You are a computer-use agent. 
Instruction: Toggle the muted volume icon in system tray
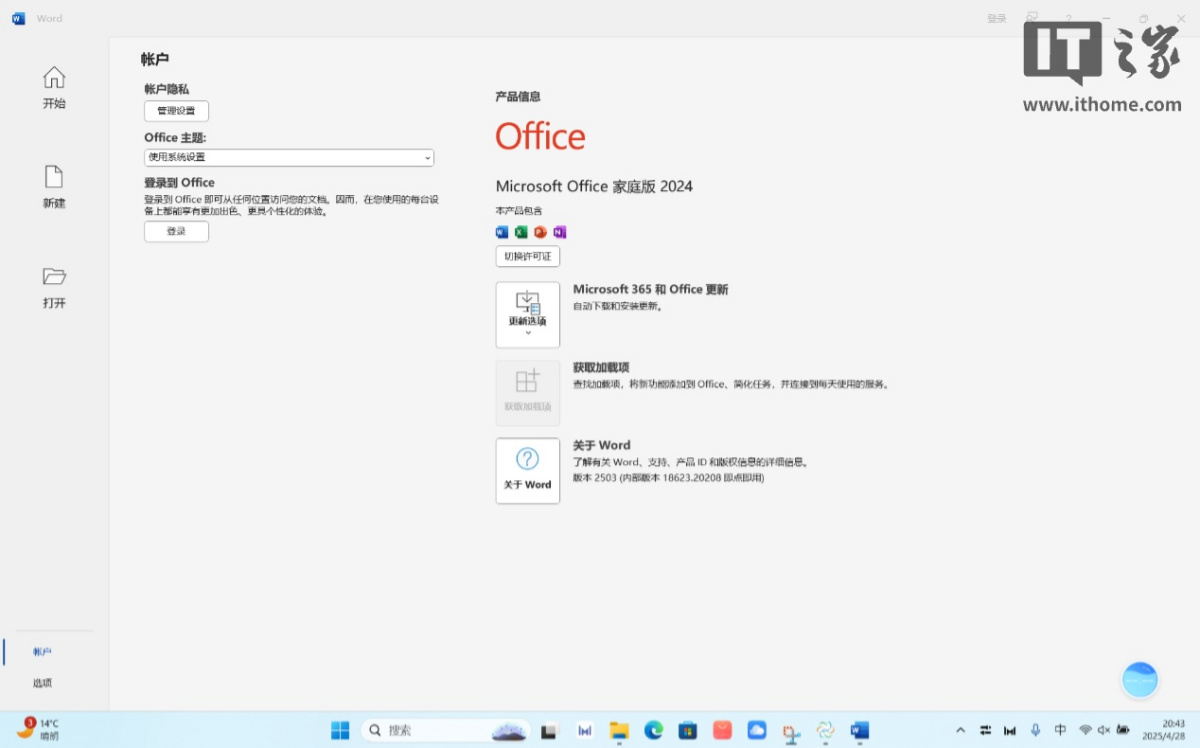click(x=1104, y=731)
